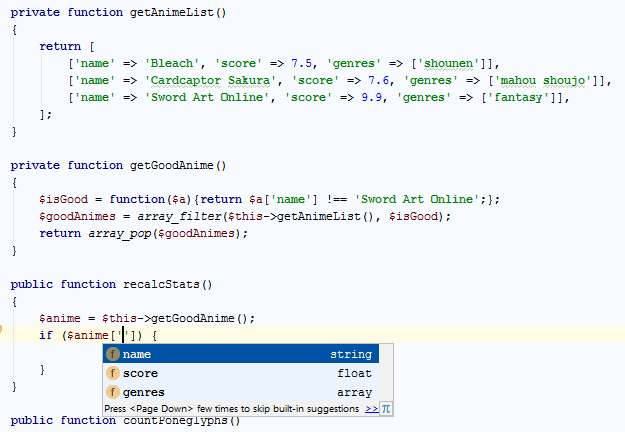Image resolution: width=625 pixels, height=432 pixels.
Task: Click the field icon beside 'name'
Action: tap(113, 354)
